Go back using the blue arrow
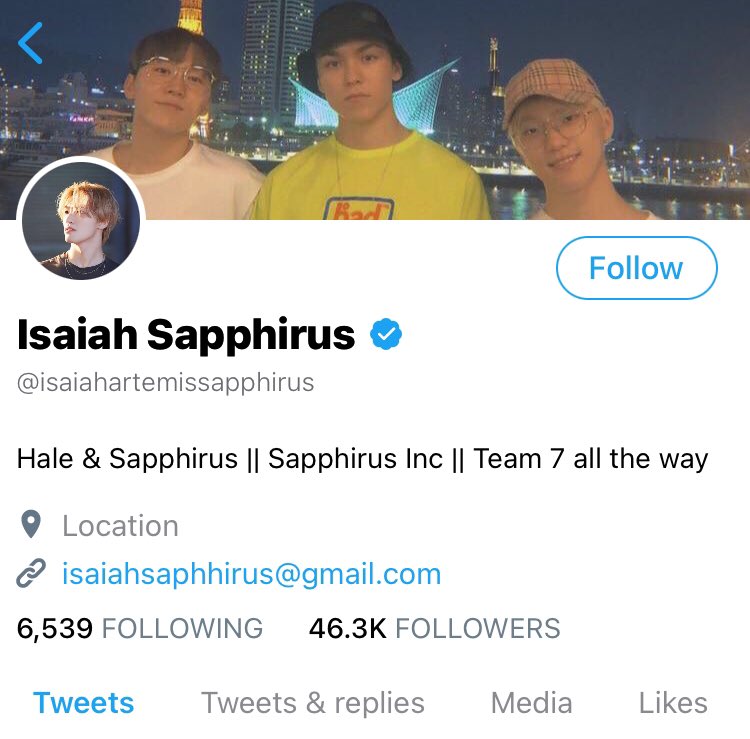Screen dimensions: 750x739 coord(30,43)
